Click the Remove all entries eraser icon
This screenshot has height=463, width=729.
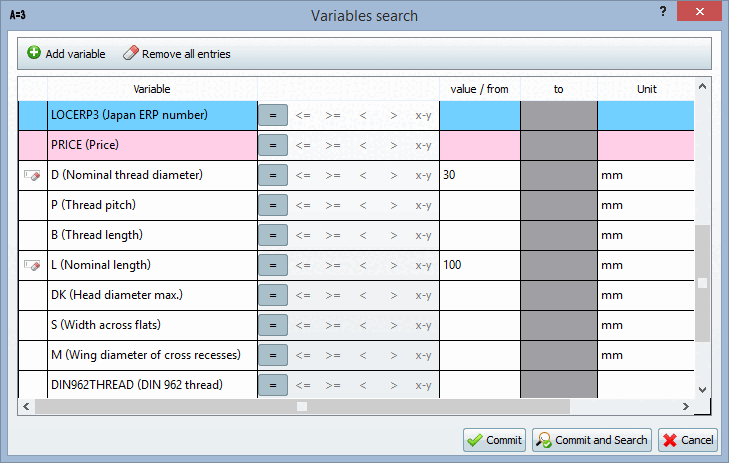130,53
